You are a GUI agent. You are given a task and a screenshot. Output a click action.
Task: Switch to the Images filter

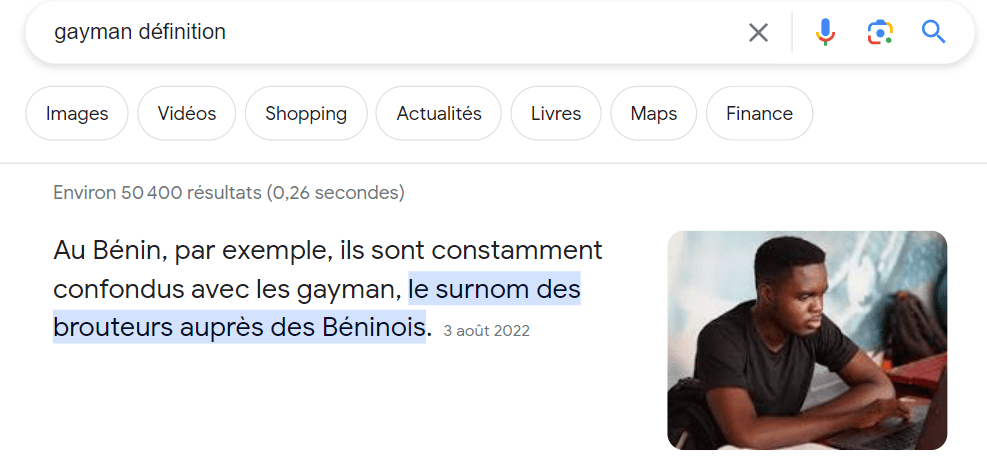click(77, 114)
